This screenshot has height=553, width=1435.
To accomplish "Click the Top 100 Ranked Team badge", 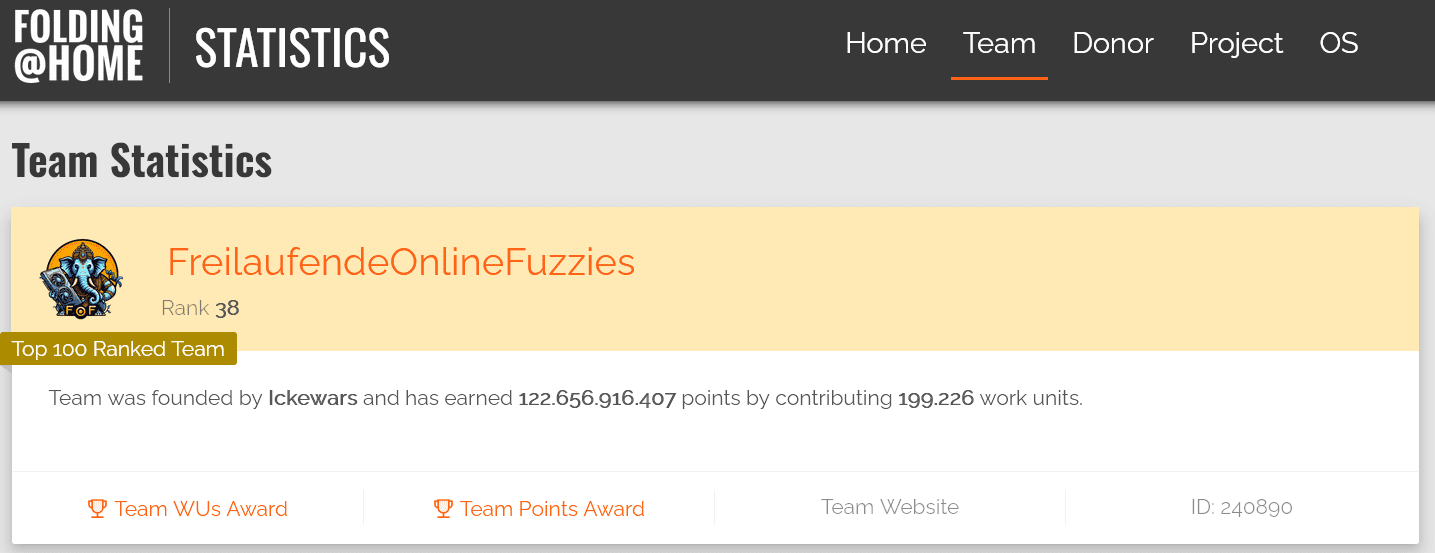I will [x=118, y=349].
